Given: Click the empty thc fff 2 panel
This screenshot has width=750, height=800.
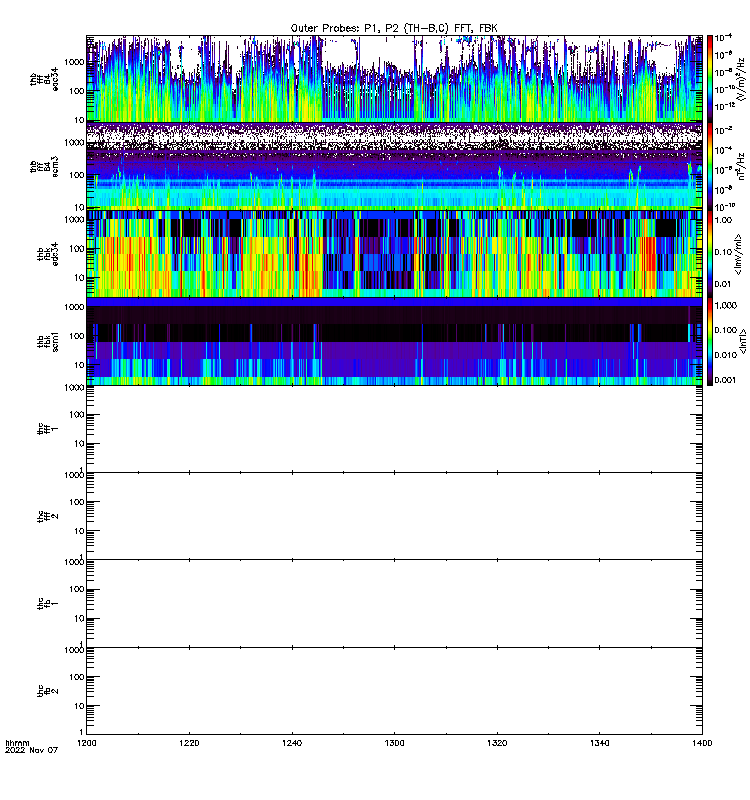Looking at the screenshot, I should point(394,516).
